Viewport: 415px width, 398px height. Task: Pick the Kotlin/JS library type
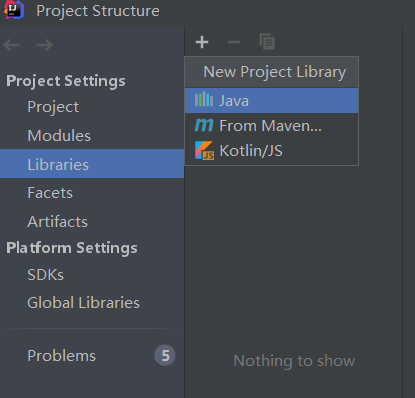272,151
